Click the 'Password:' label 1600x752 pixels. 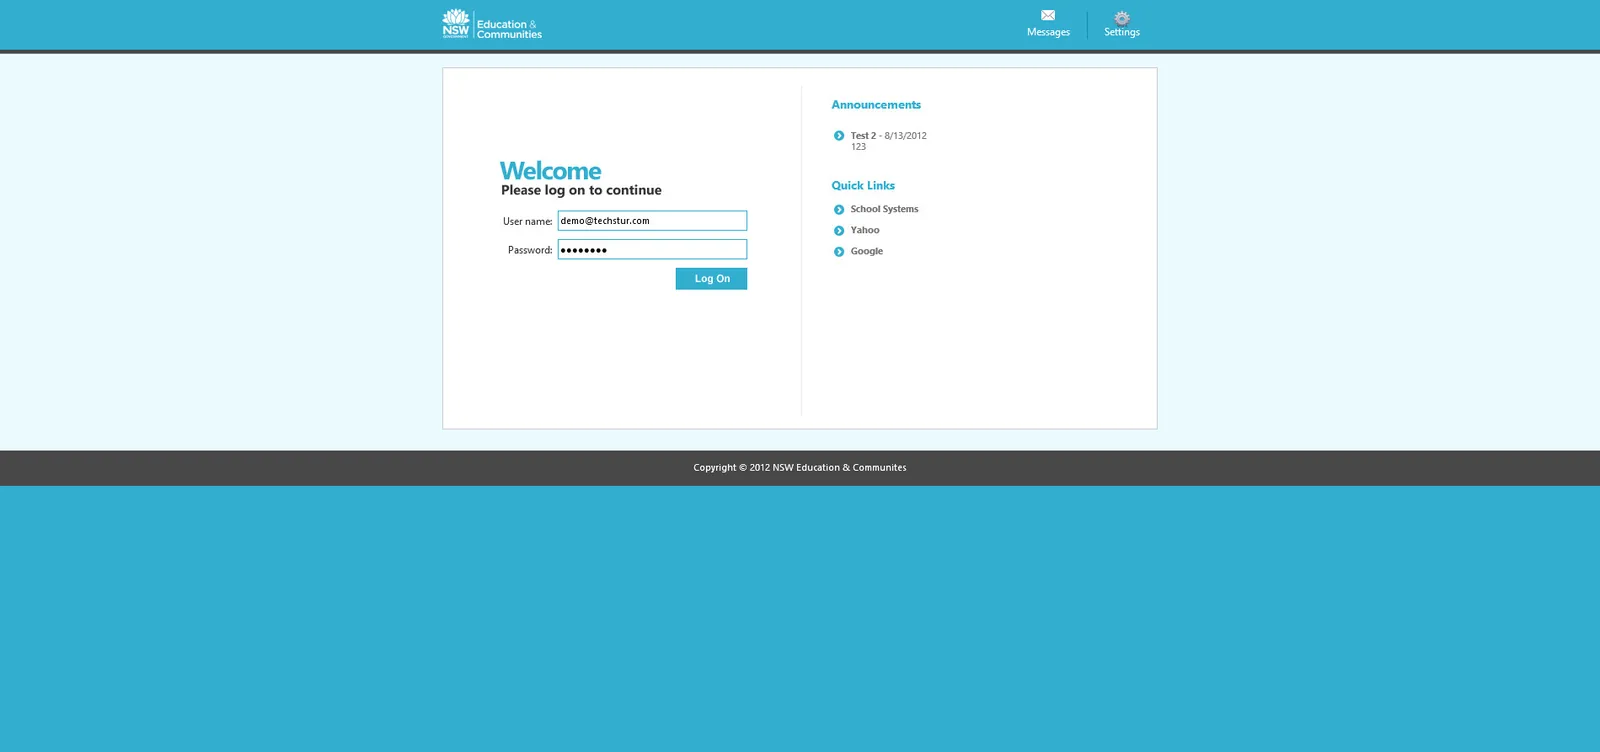tap(529, 250)
